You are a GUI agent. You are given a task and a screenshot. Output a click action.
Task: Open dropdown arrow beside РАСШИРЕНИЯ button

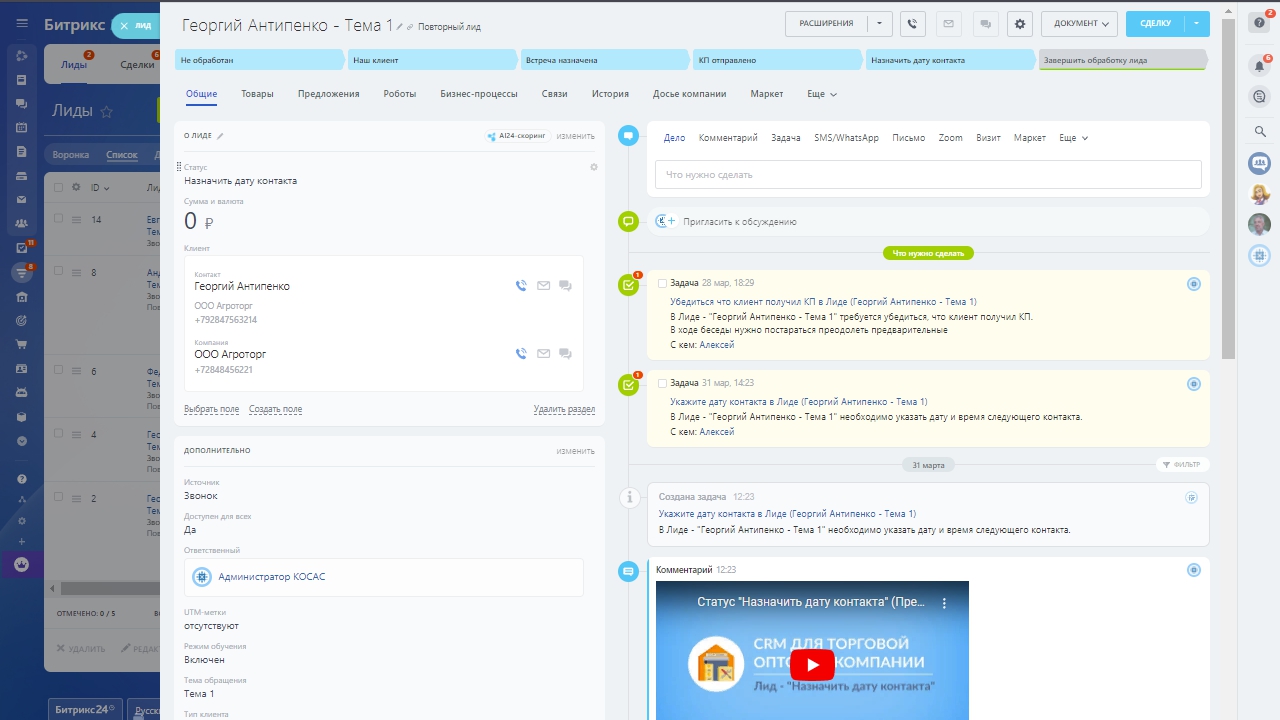click(879, 24)
